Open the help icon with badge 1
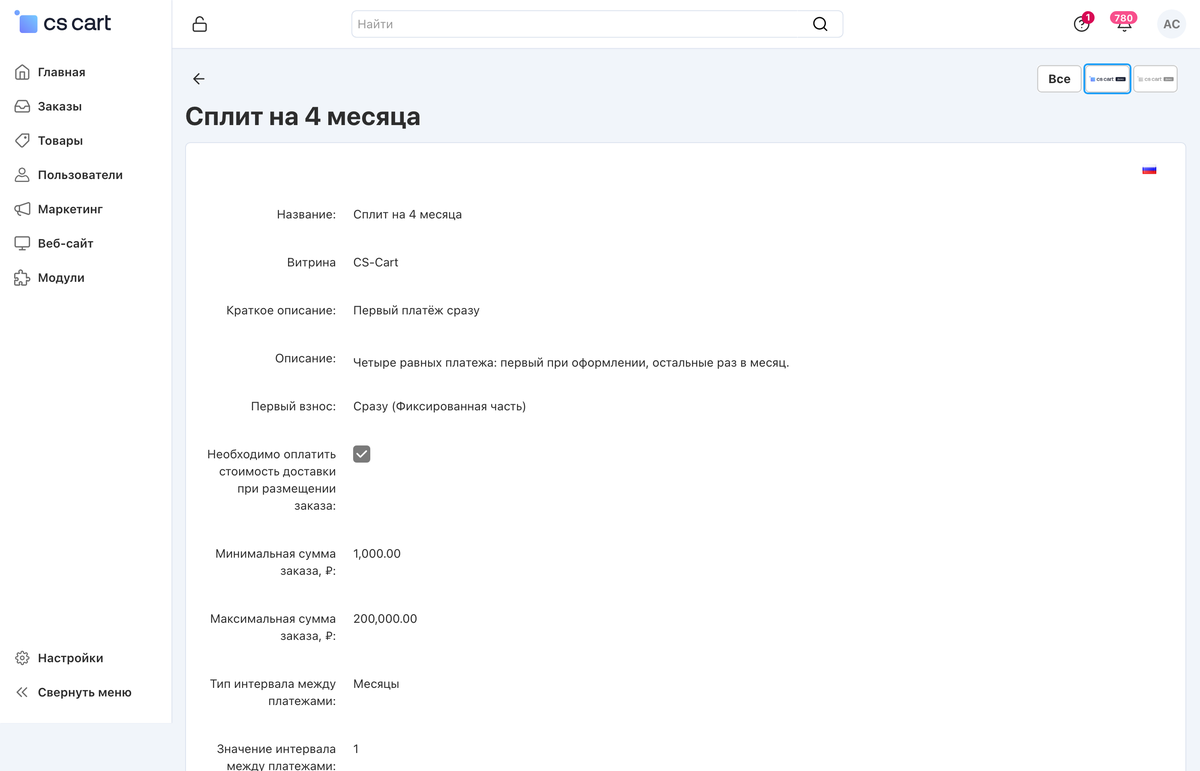 (x=1082, y=23)
